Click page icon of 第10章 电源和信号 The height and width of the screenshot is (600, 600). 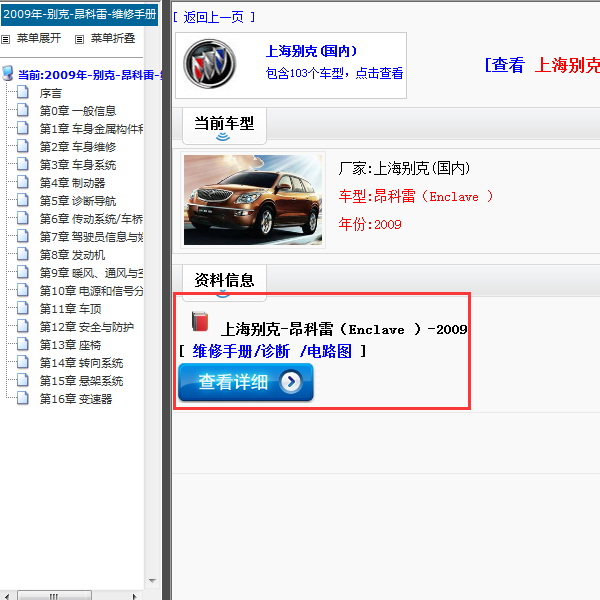click(23, 290)
